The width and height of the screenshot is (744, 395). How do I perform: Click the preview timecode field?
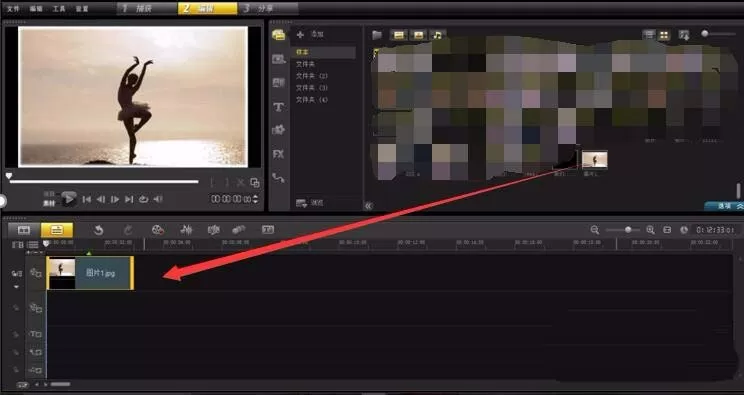click(232, 199)
